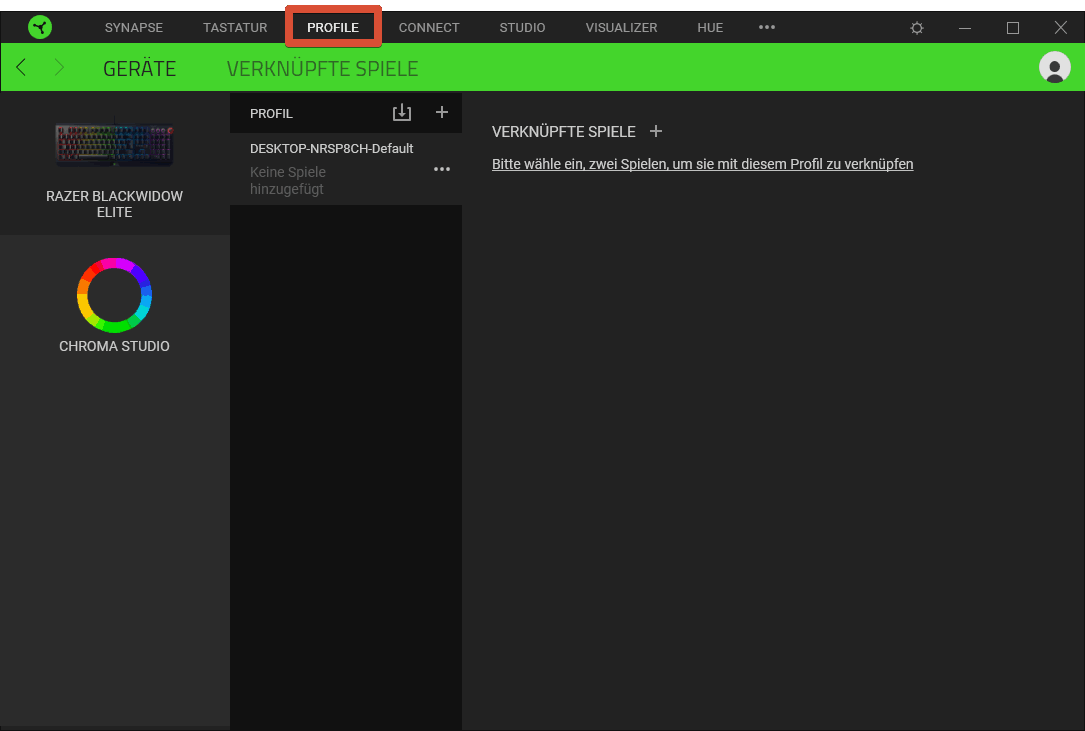1085x731 pixels.
Task: Open the STUDIO tab
Action: pos(522,28)
